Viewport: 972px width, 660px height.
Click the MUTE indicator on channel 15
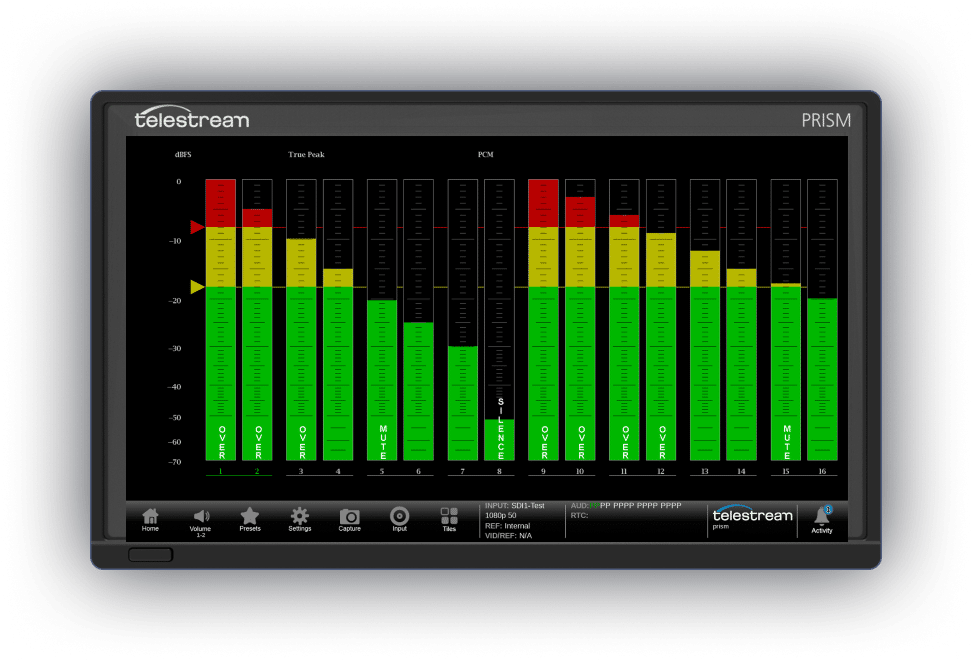[x=787, y=442]
